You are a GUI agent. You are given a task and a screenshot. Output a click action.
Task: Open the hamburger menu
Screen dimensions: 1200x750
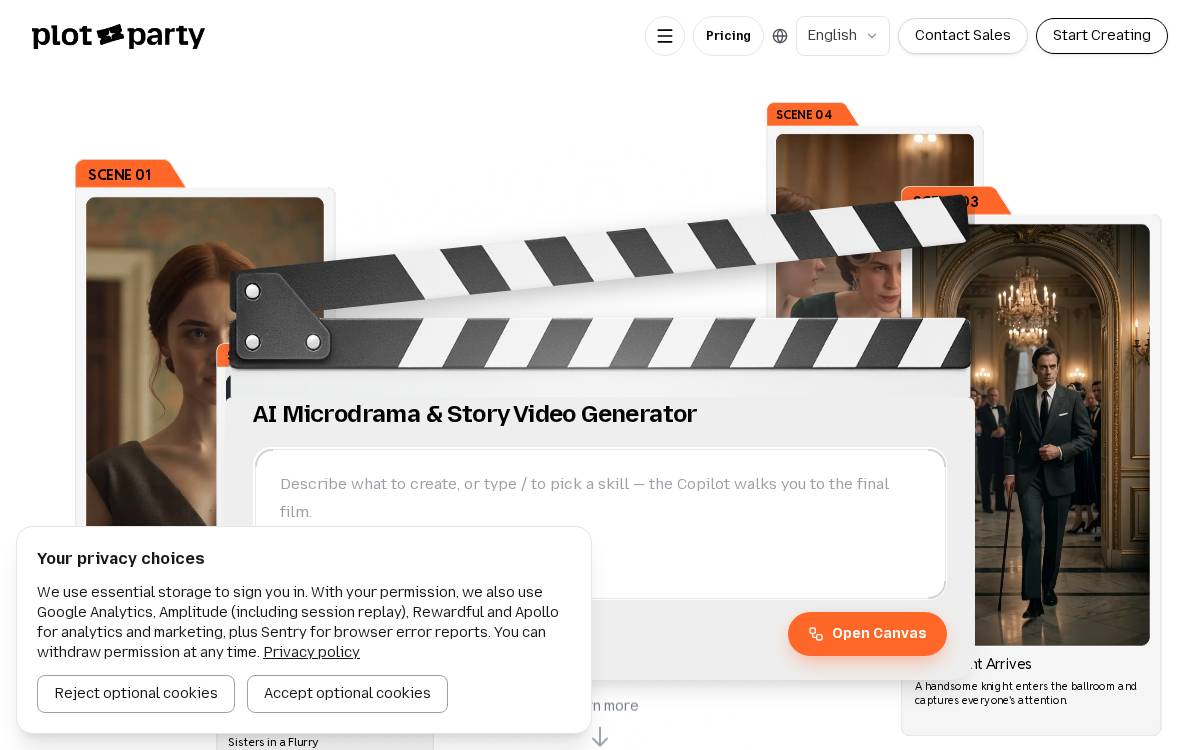click(665, 36)
